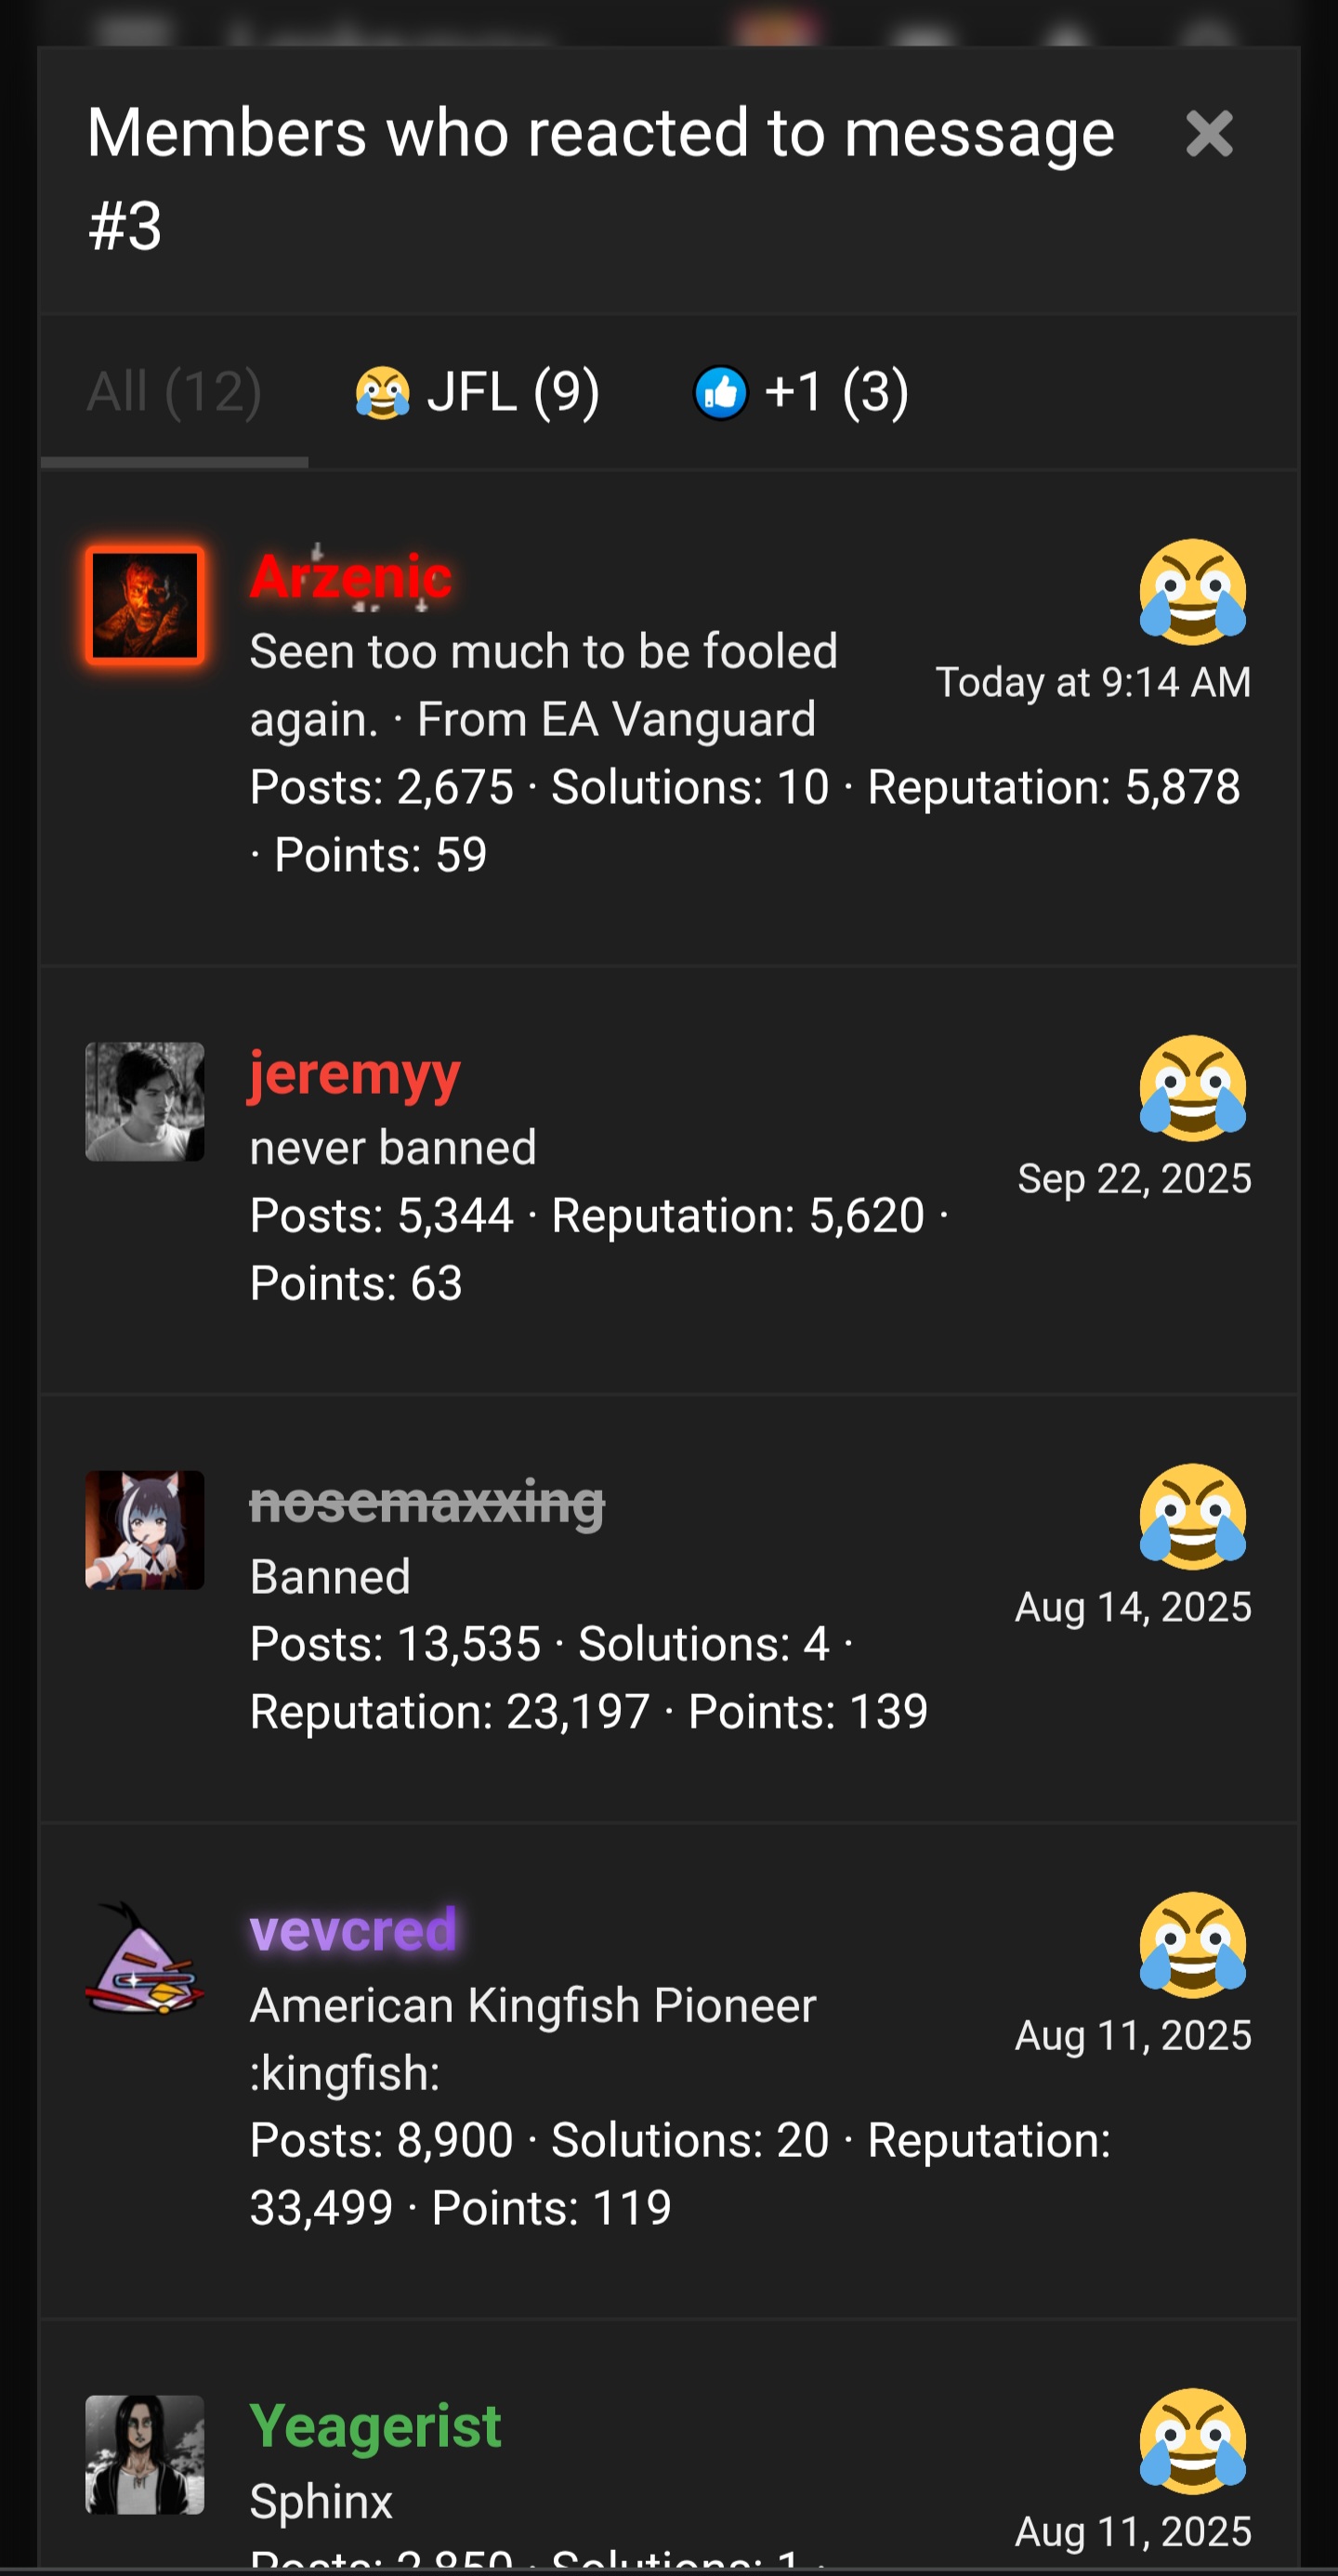The image size is (1338, 2576).
Task: Click the JFL emoji in Yeagerist's row
Action: pos(1192,2440)
